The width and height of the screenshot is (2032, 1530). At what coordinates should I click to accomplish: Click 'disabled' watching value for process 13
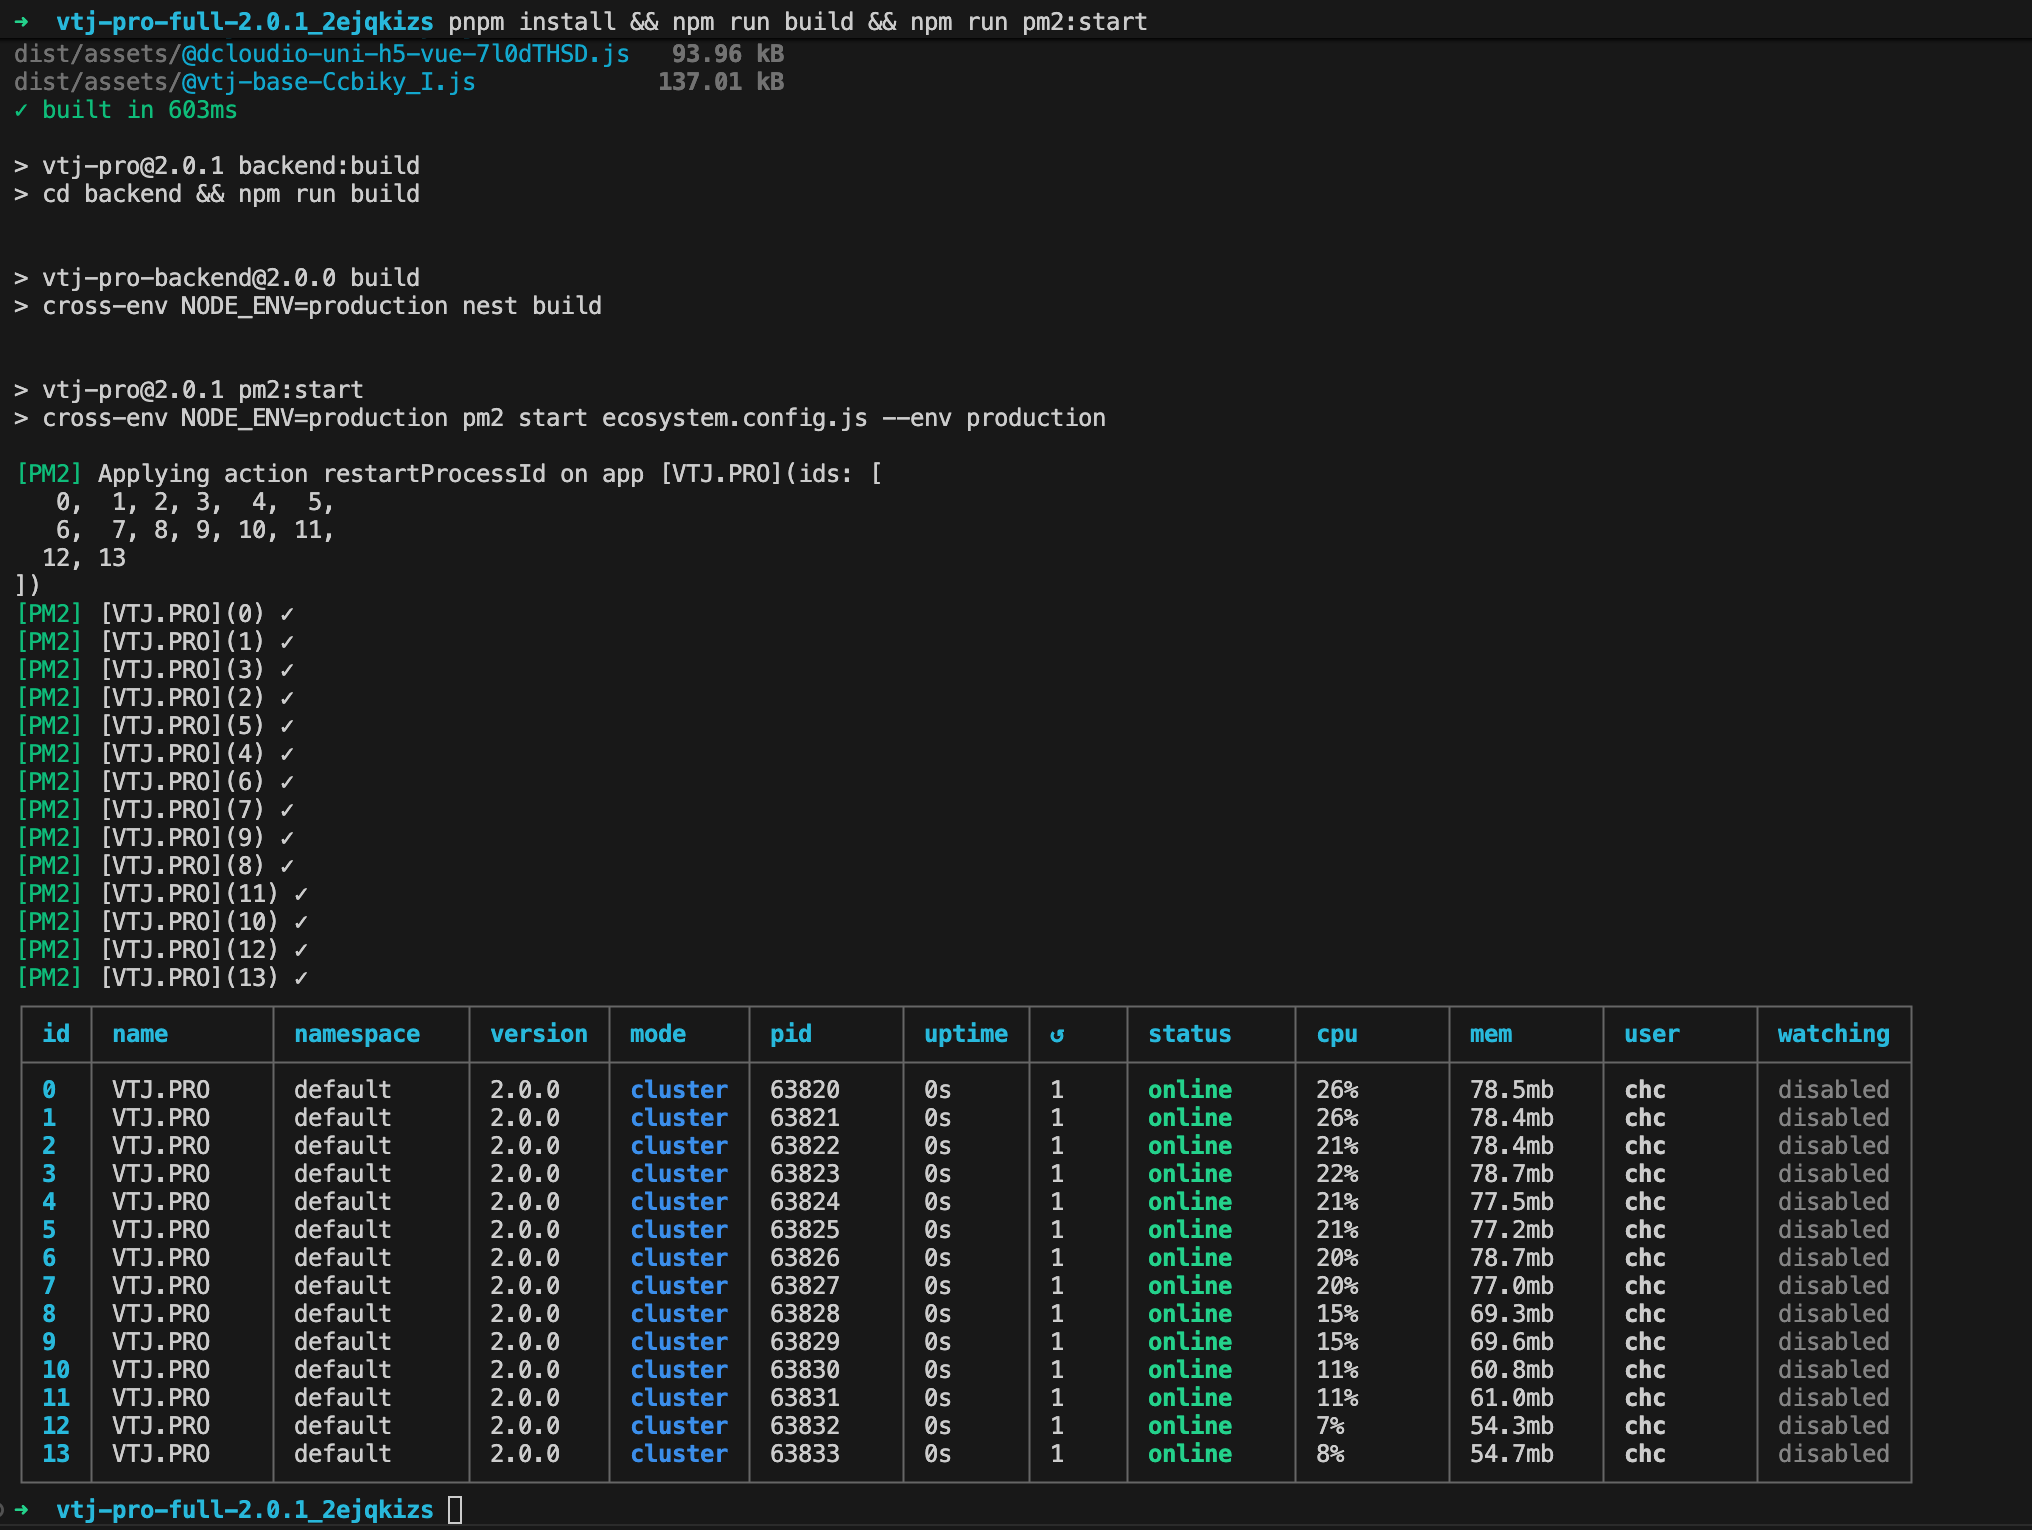1833,1454
